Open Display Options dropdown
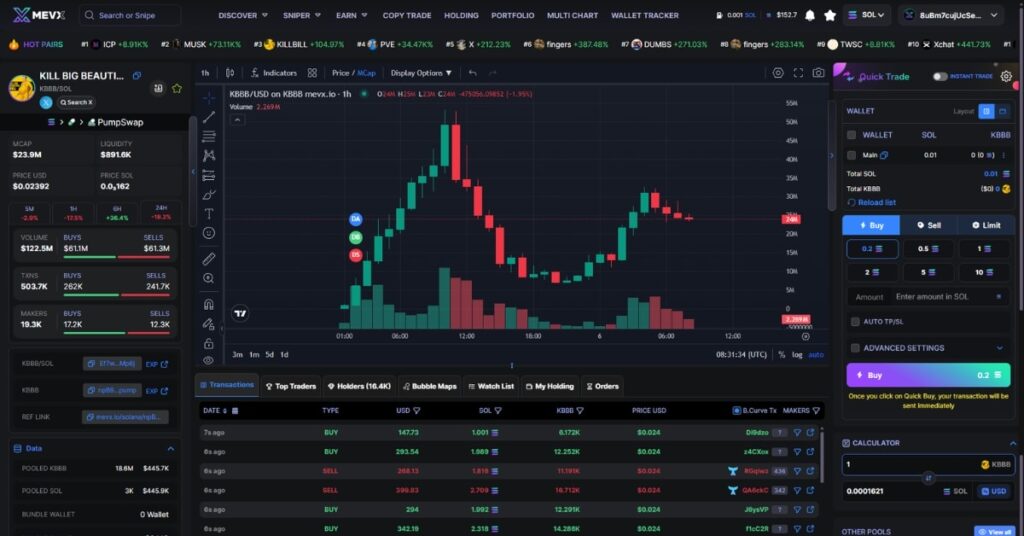Screen dimensions: 1024x536 point(421,73)
